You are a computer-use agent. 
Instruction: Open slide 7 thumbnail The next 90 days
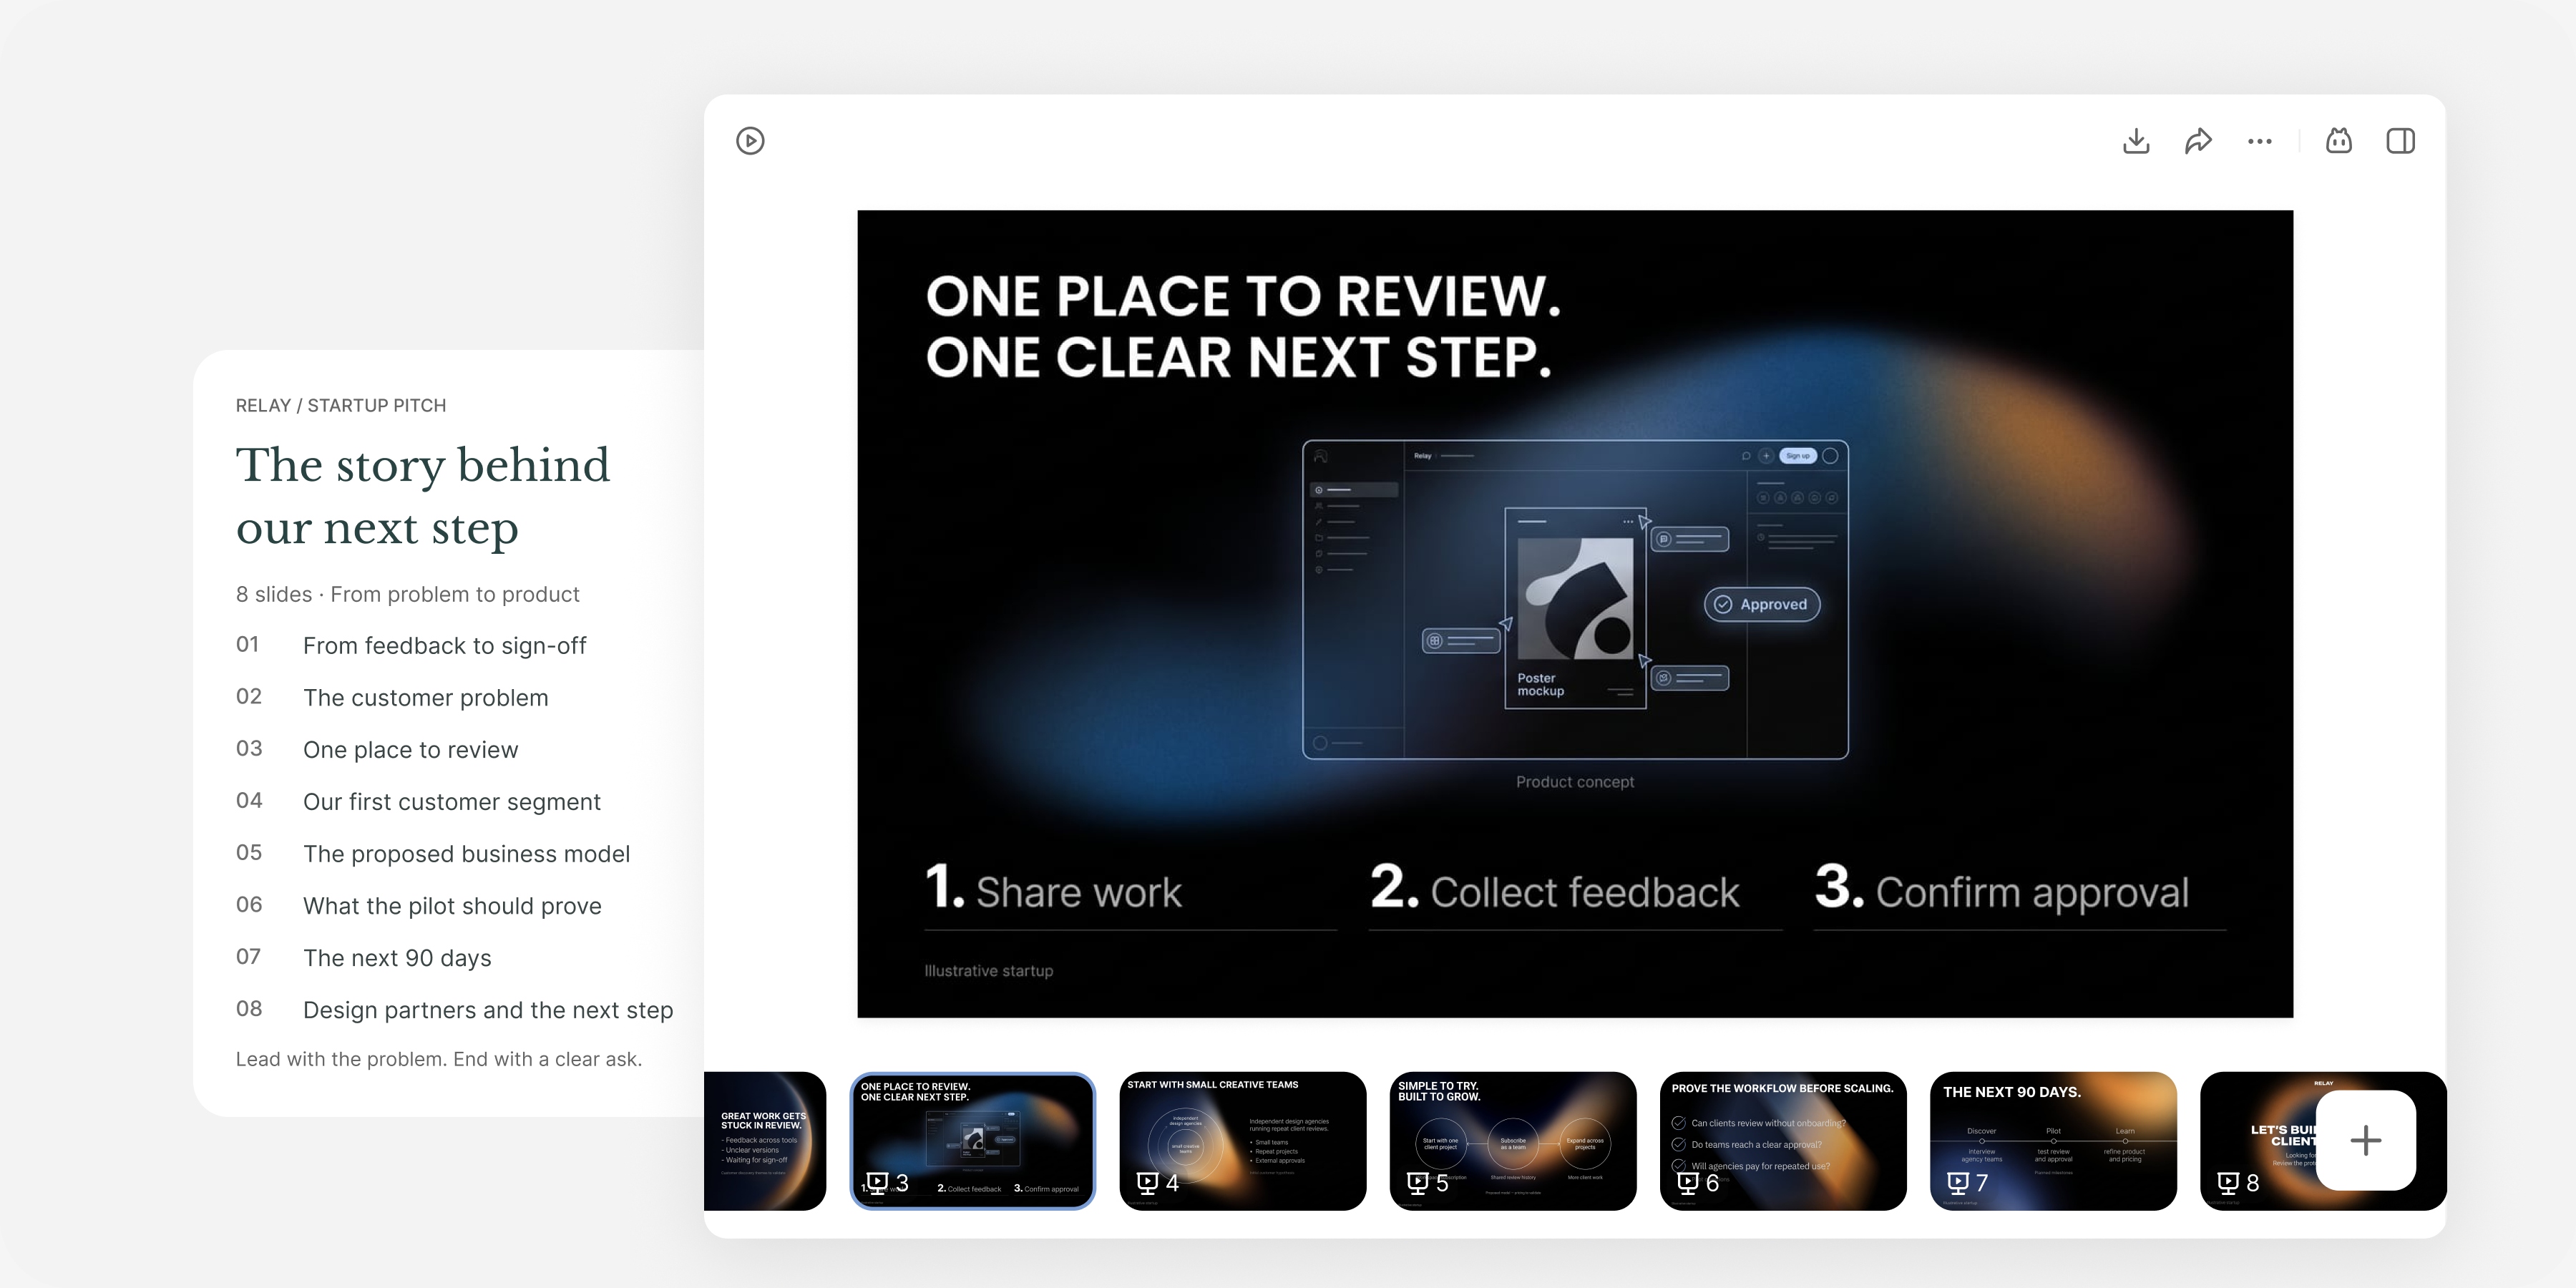tap(2053, 1141)
